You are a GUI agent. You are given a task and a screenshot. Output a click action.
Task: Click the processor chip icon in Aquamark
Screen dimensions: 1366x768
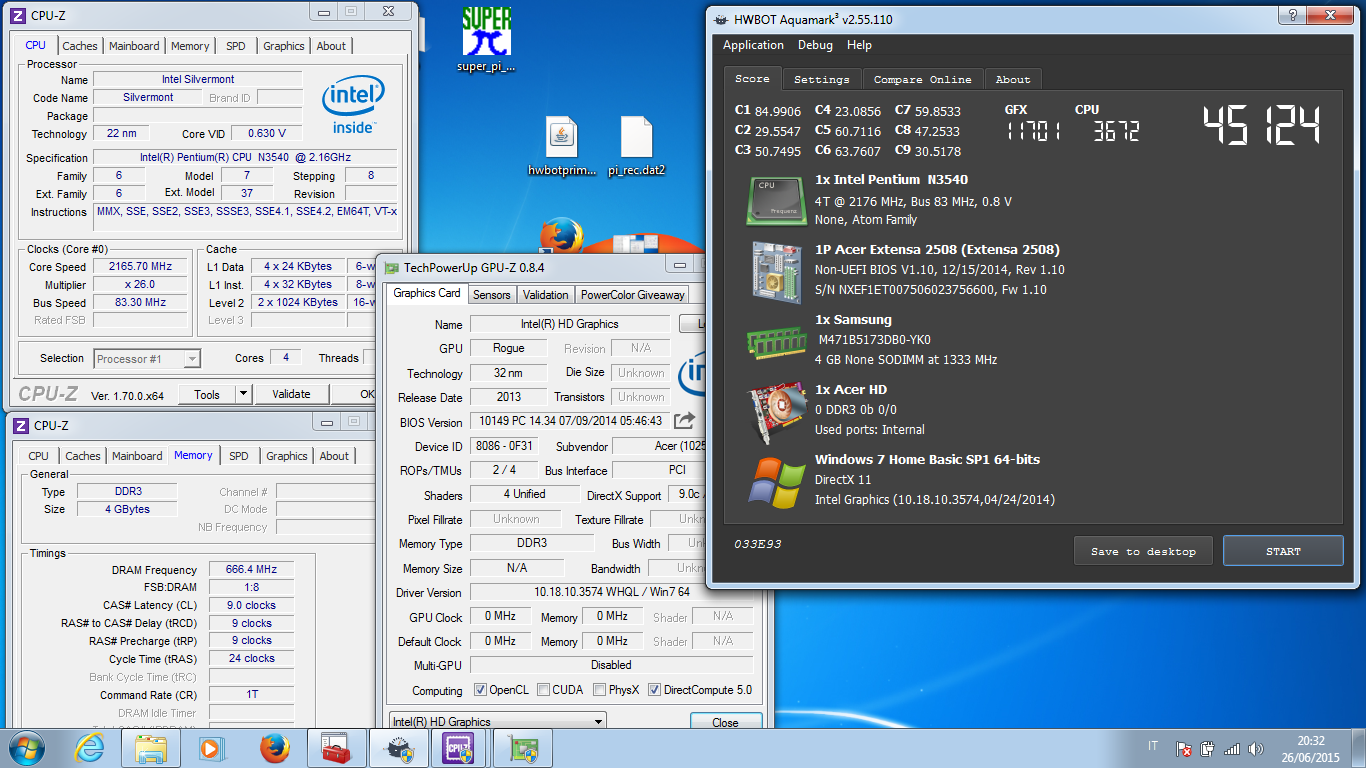tap(776, 200)
